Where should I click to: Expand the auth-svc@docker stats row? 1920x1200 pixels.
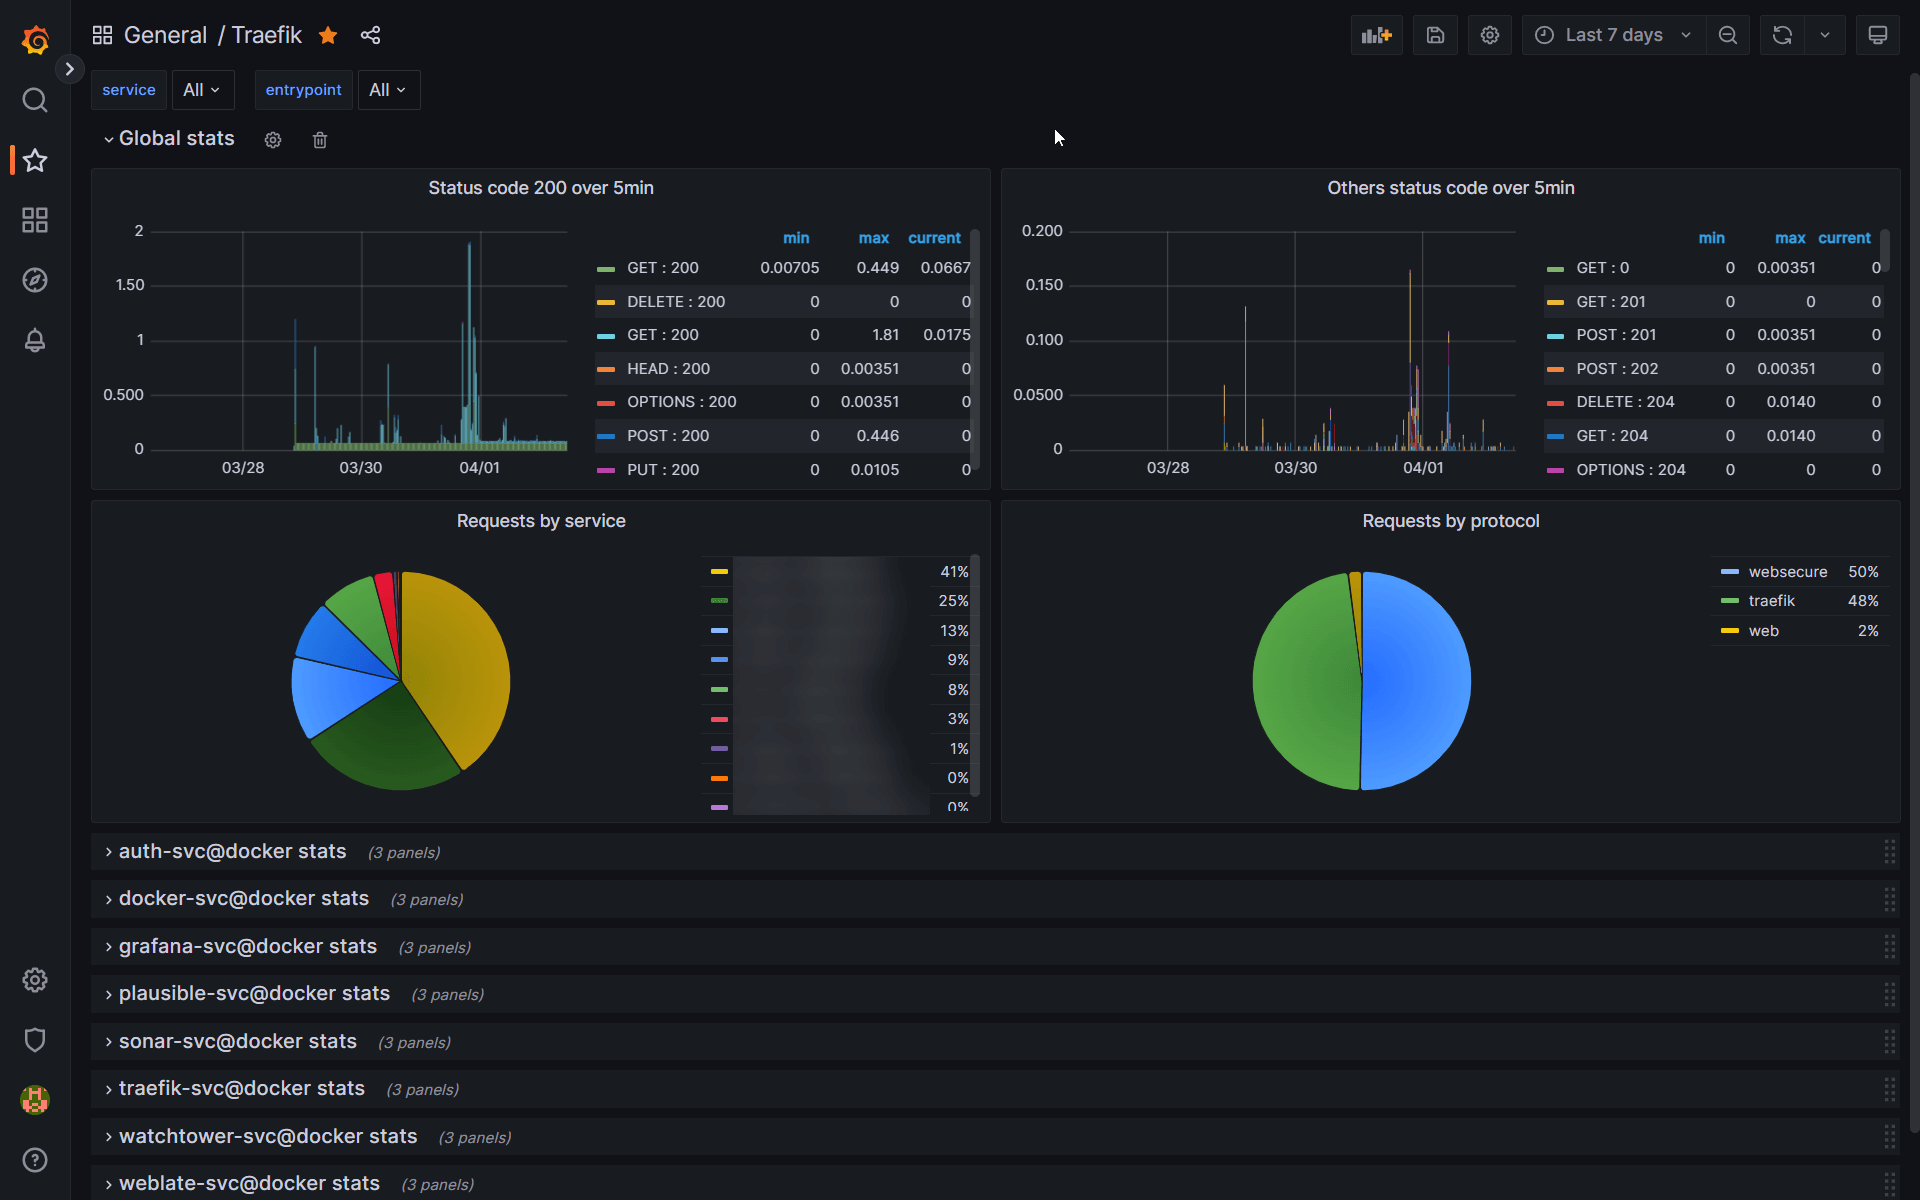[232, 851]
